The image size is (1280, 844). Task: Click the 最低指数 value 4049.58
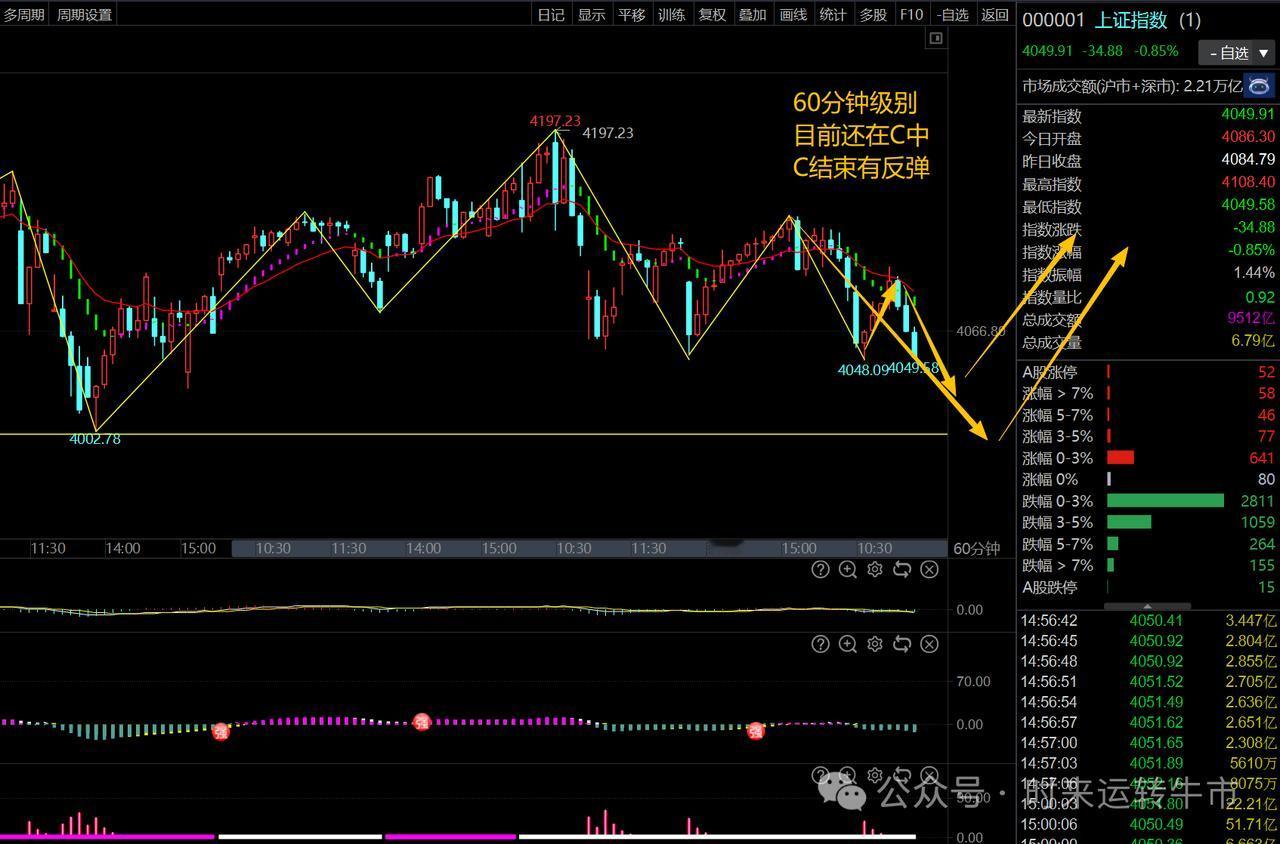(x=1248, y=206)
